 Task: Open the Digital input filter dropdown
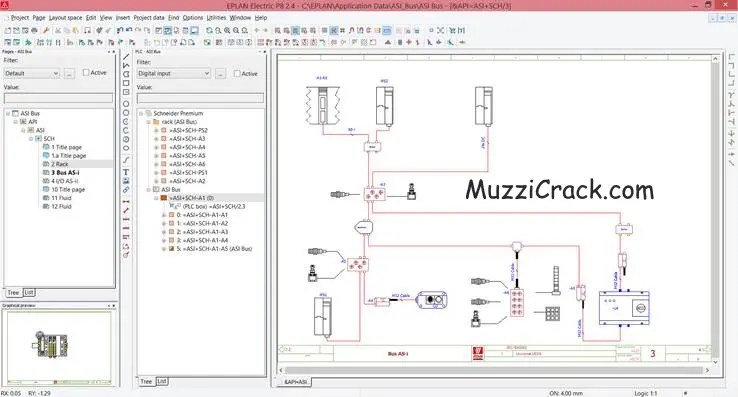tap(174, 73)
